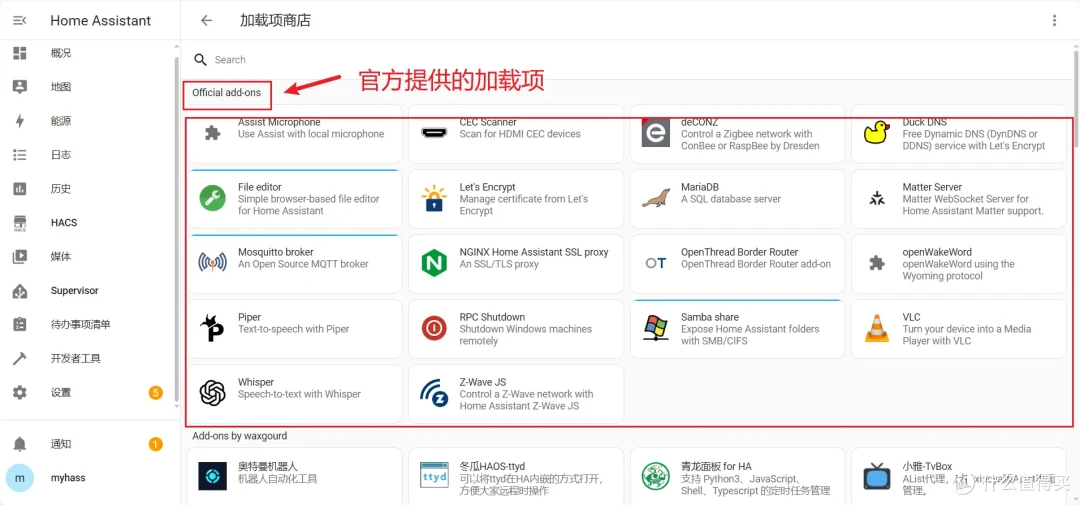The width and height of the screenshot is (1080, 505).
Task: Open the OpenThread Border Router card
Action: tap(737, 263)
